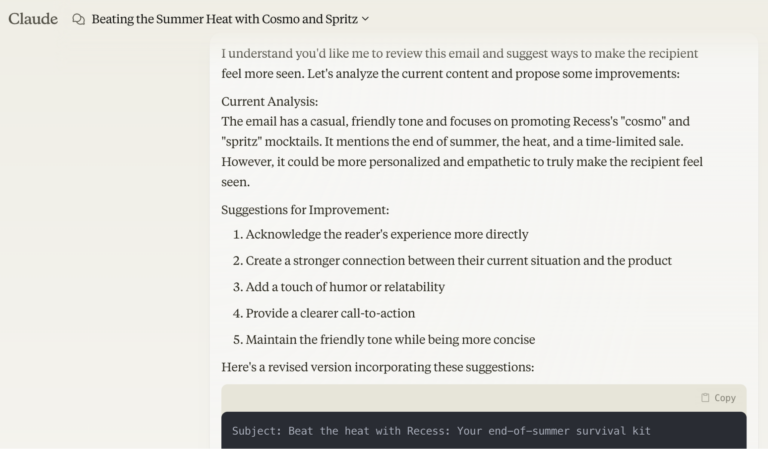The height and width of the screenshot is (449, 768).
Task: Click the "Suggestions for Improvement:" heading
Action: click(x=305, y=210)
